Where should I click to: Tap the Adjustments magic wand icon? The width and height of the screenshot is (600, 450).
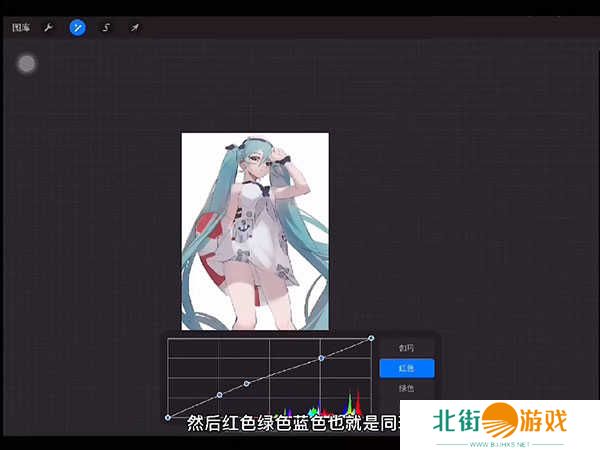(x=77, y=28)
